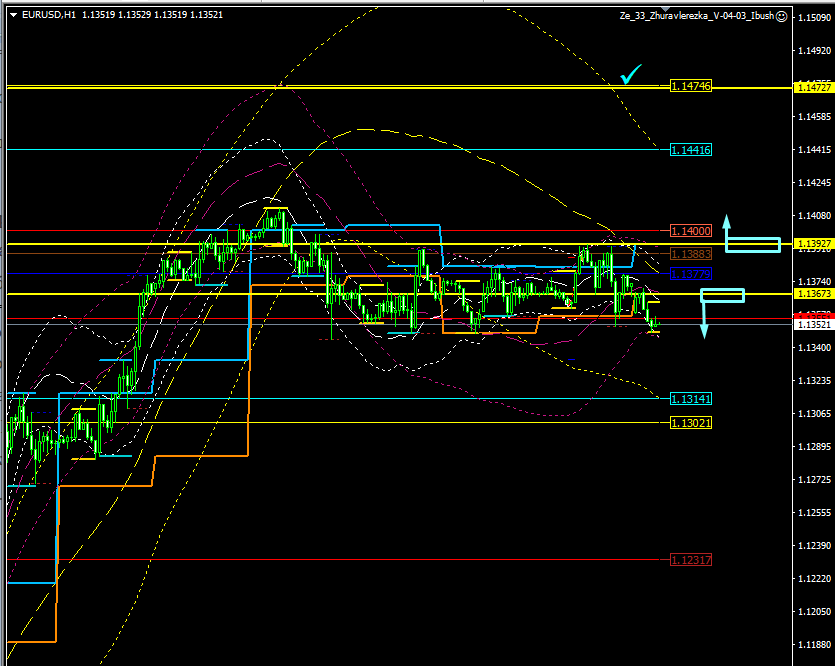Click the white 1.13521 current price tag

tap(814, 324)
